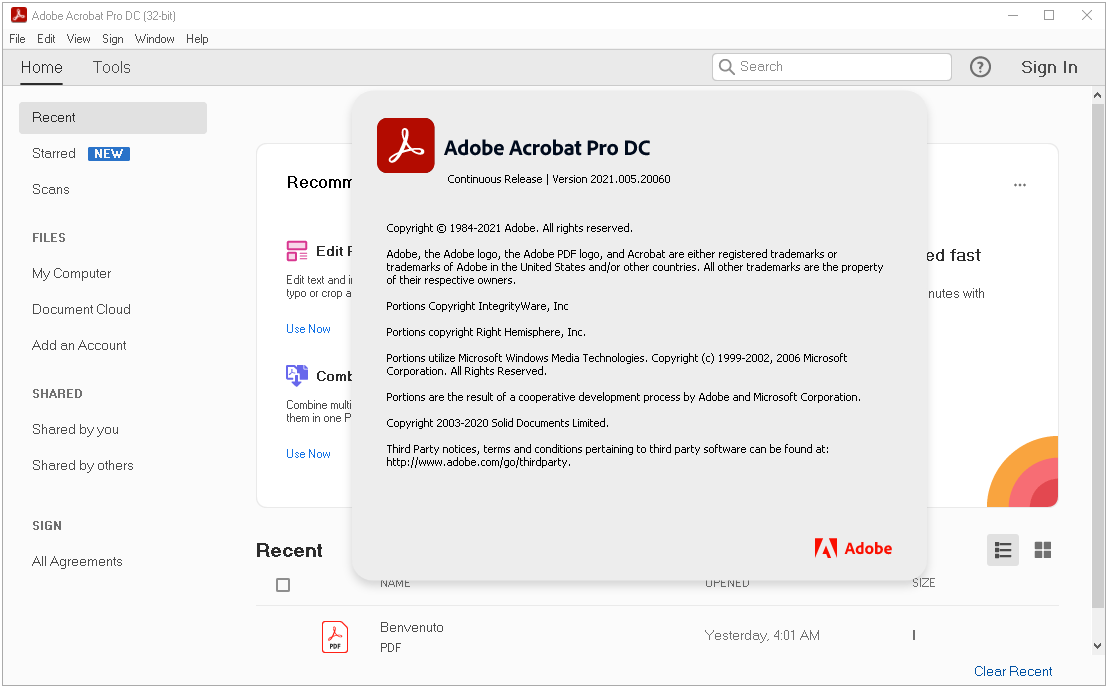This screenshot has width=1108, height=688.
Task: Click Clear Recent link
Action: pyautogui.click(x=1013, y=671)
